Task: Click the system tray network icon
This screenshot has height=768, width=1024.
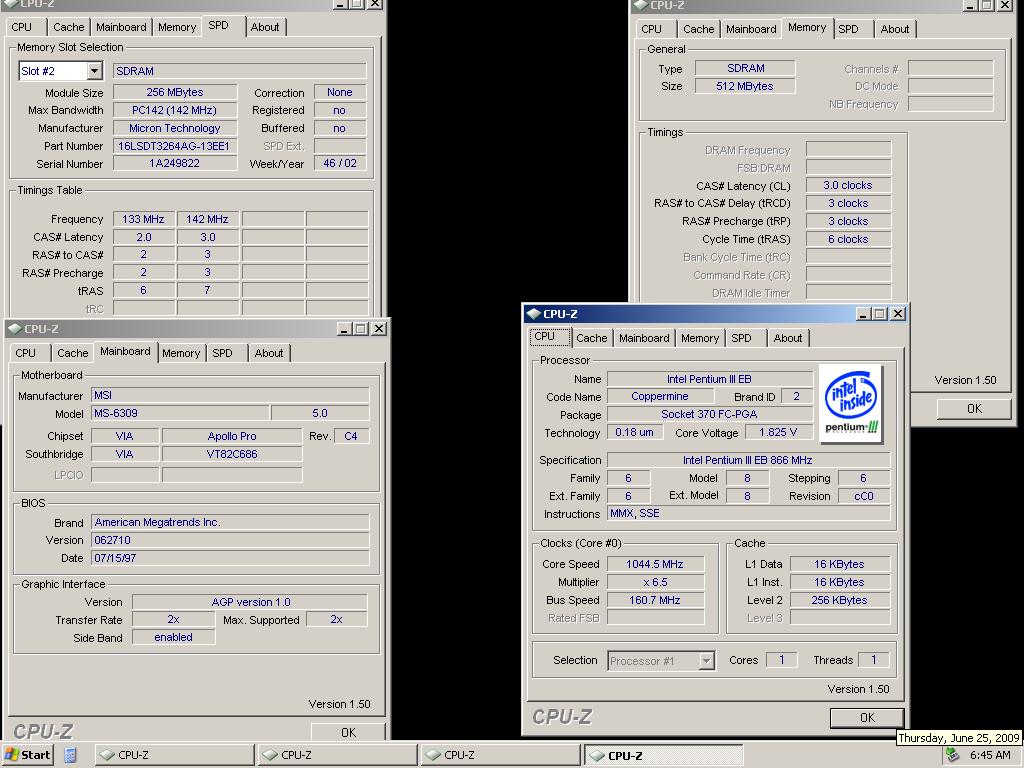Action: 952,755
